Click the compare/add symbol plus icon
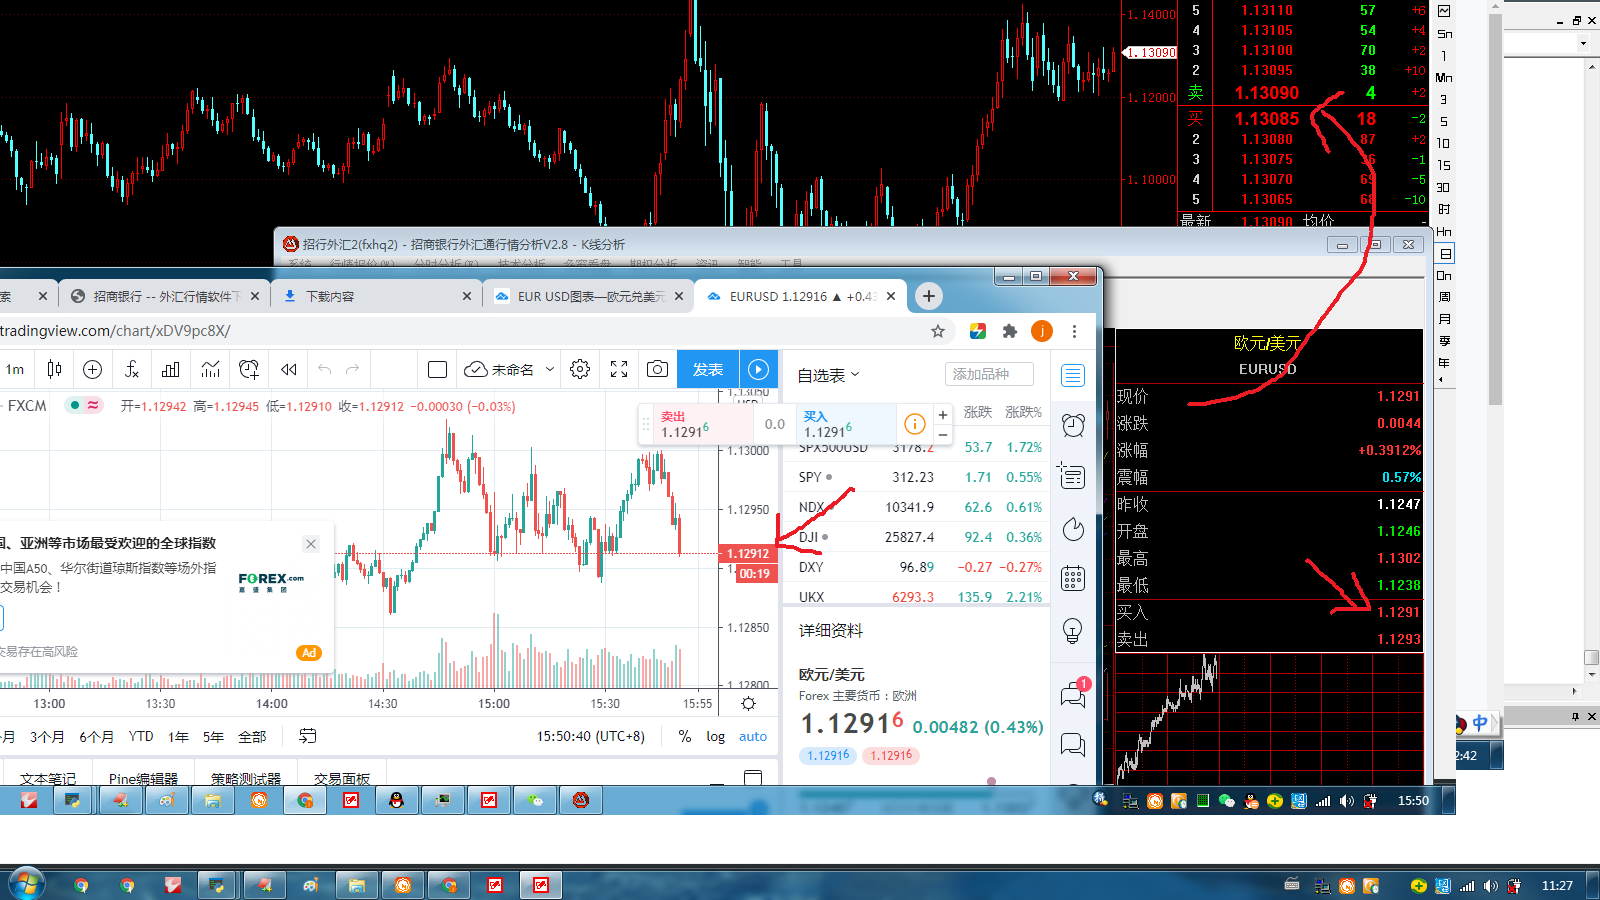The image size is (1600, 900). [x=92, y=370]
